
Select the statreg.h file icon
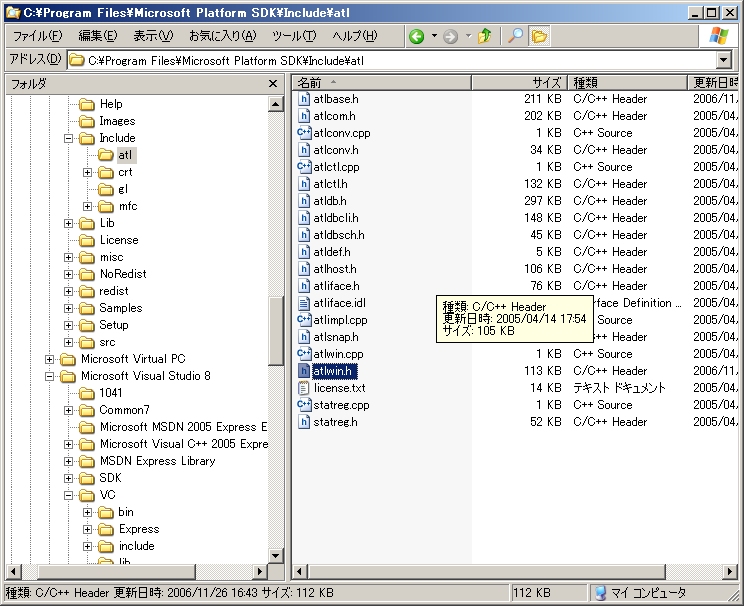[x=304, y=422]
